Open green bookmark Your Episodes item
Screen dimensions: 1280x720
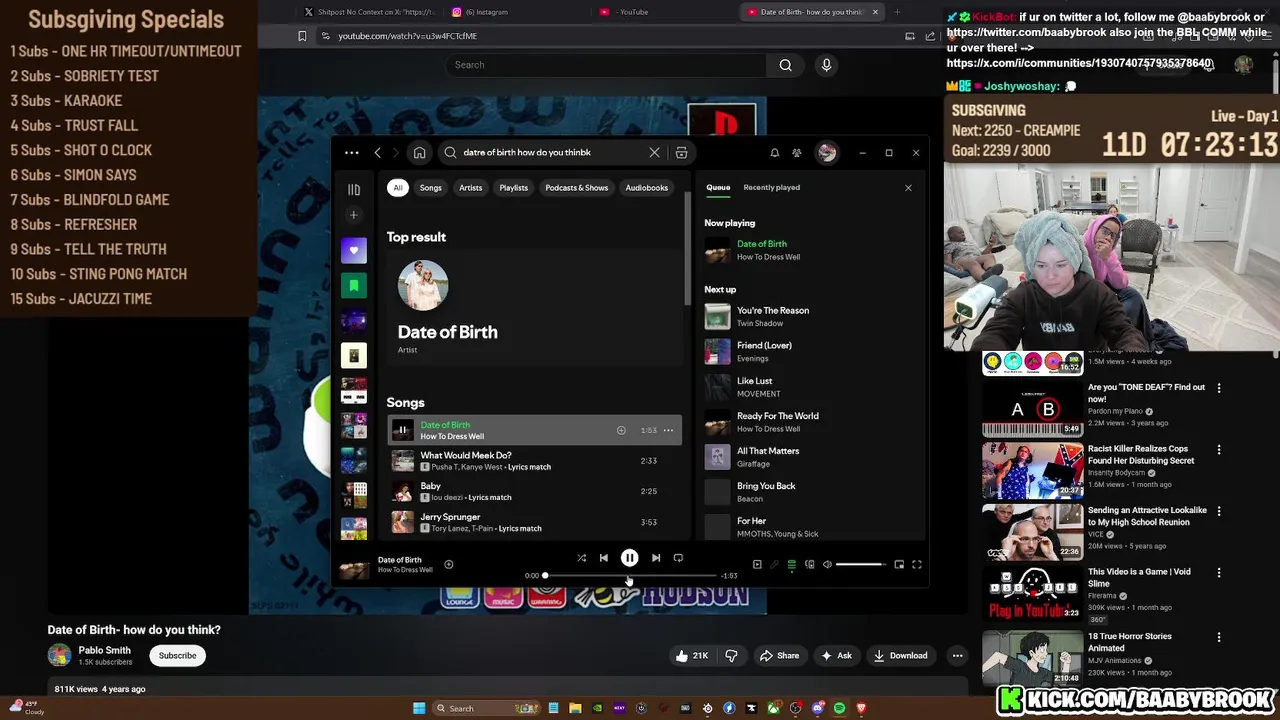pos(354,286)
